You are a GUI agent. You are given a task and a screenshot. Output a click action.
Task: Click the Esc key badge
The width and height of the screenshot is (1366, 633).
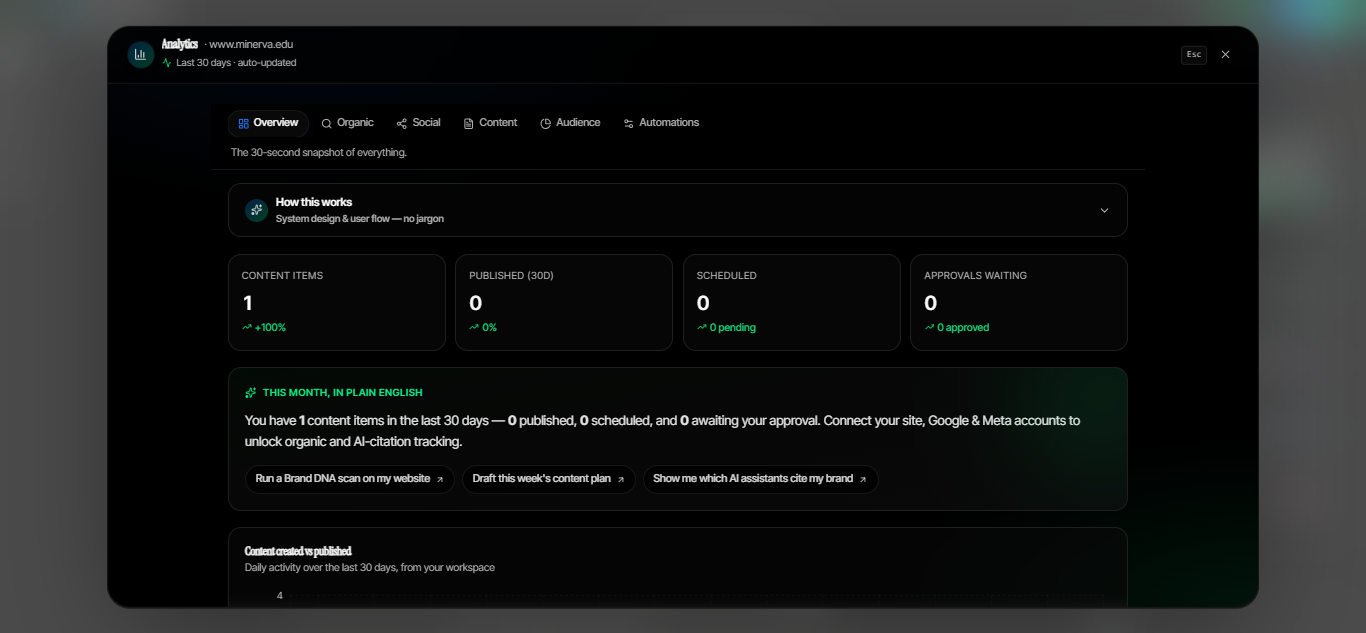(x=1194, y=55)
